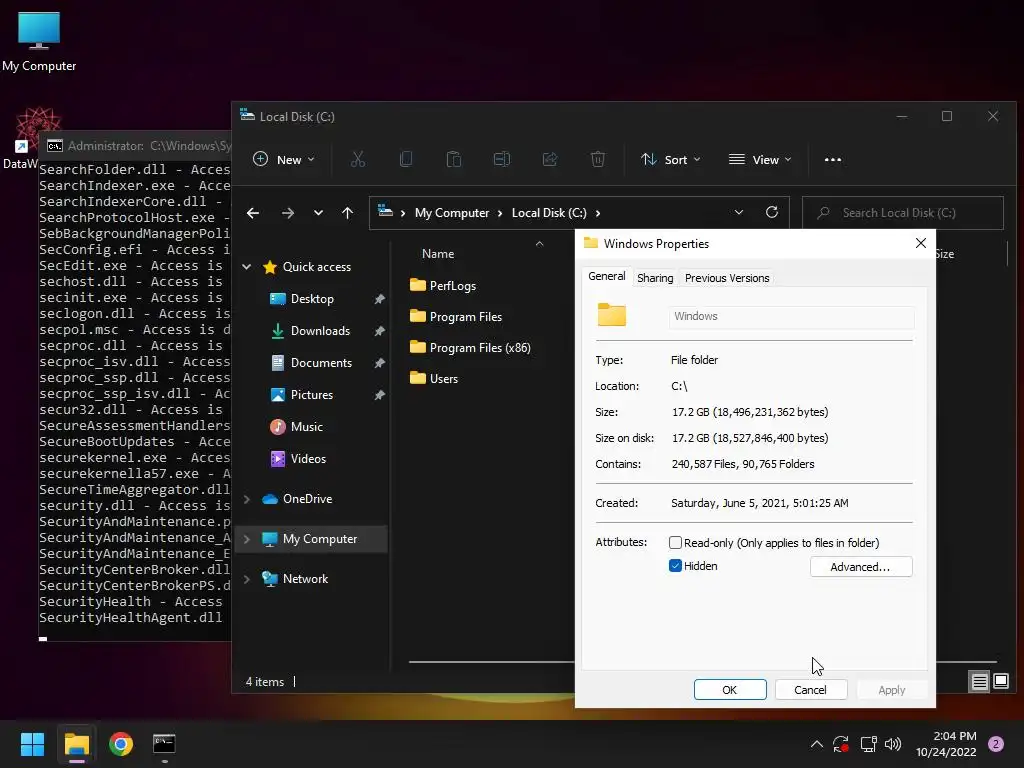Click the Paste clipboard icon in Explorer toolbar
1024x768 pixels.
[454, 159]
